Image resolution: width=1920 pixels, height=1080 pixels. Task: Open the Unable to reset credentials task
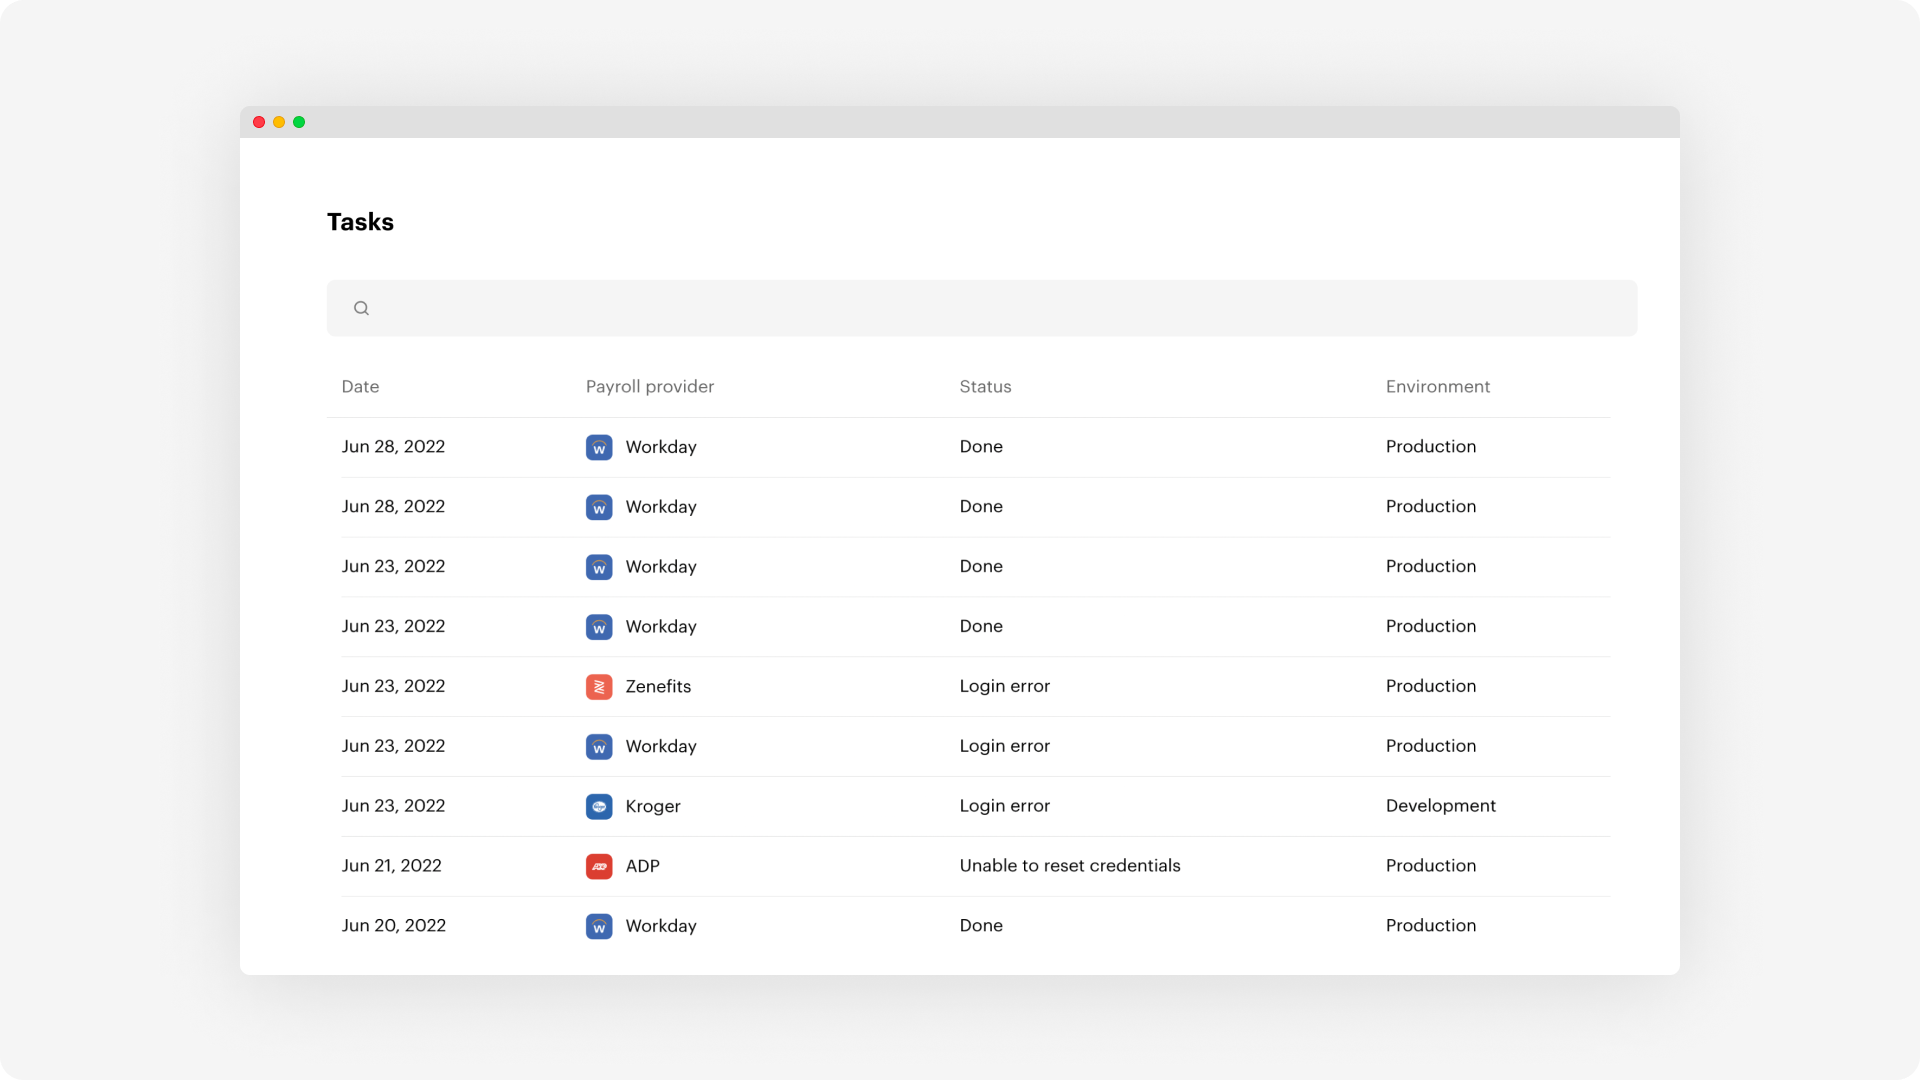[x=1069, y=866]
